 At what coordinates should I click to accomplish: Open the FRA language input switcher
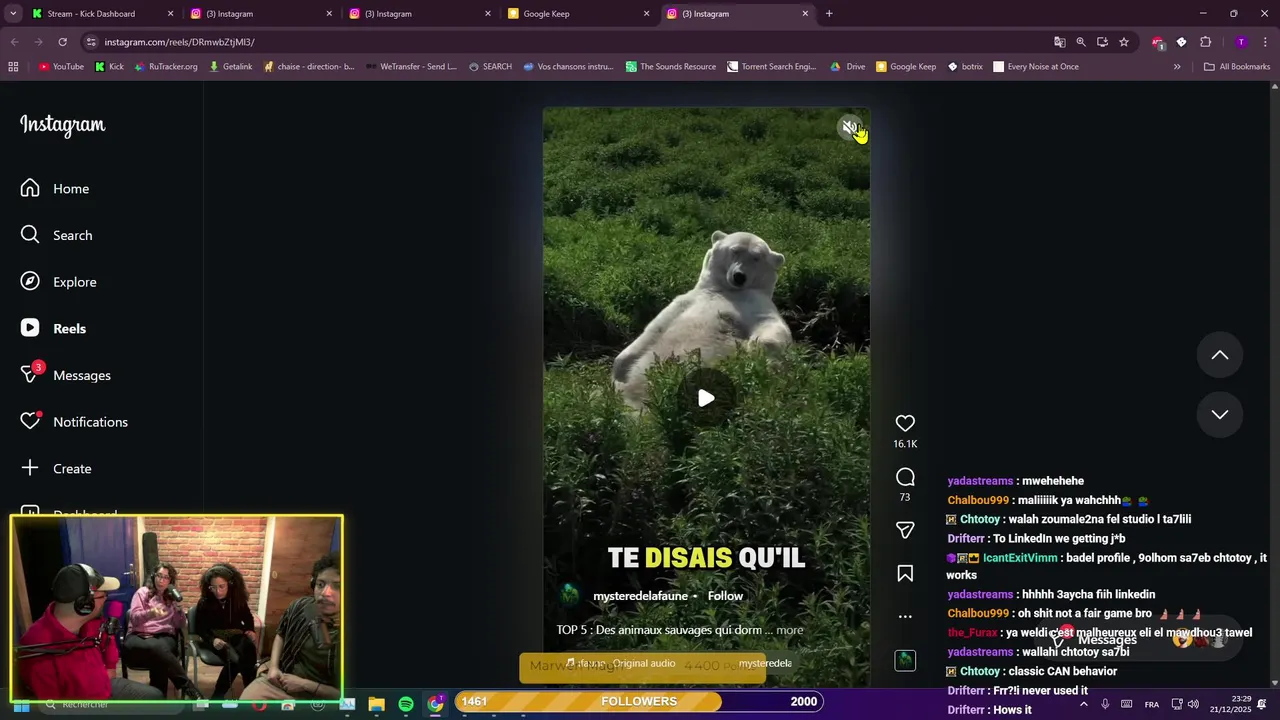click(1152, 704)
